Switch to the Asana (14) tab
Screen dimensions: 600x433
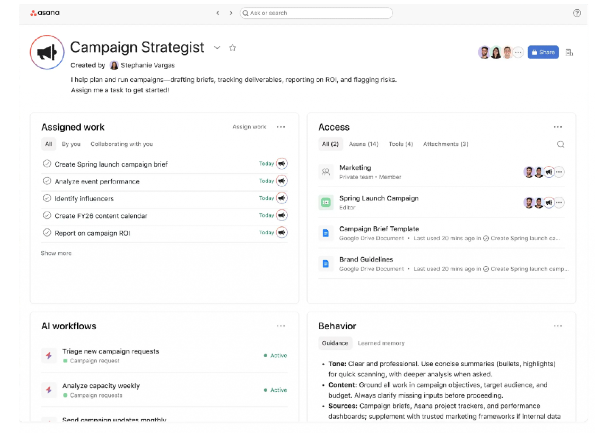tap(364, 144)
